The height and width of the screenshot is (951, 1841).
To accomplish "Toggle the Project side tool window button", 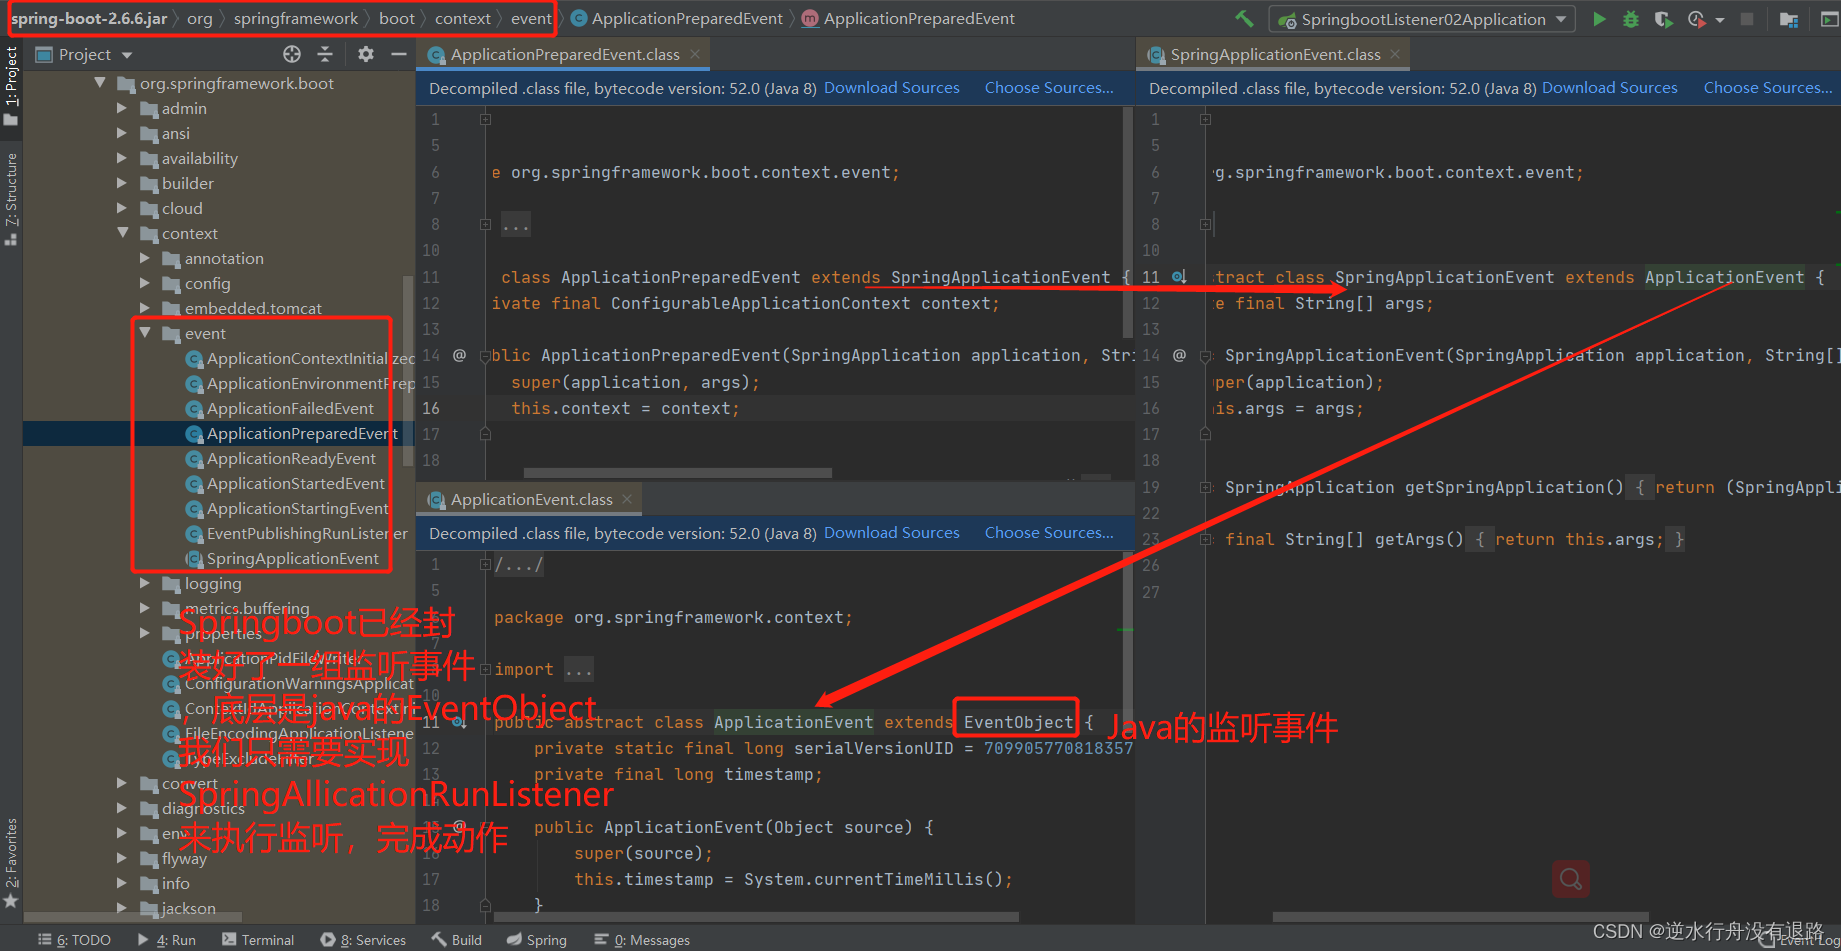I will point(11,85).
